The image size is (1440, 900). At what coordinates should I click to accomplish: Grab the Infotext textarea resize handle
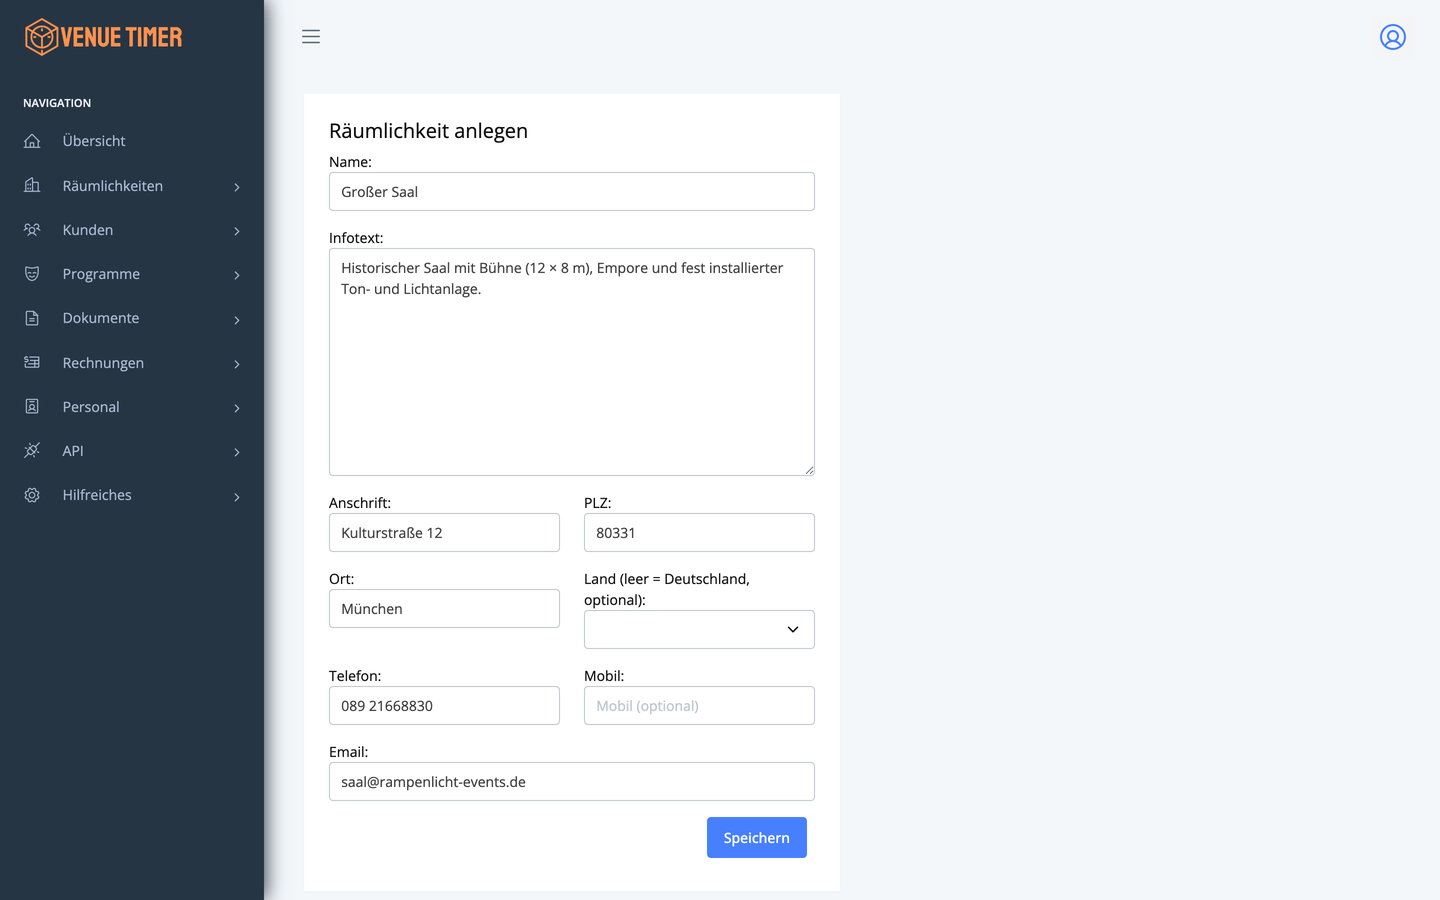pos(809,470)
